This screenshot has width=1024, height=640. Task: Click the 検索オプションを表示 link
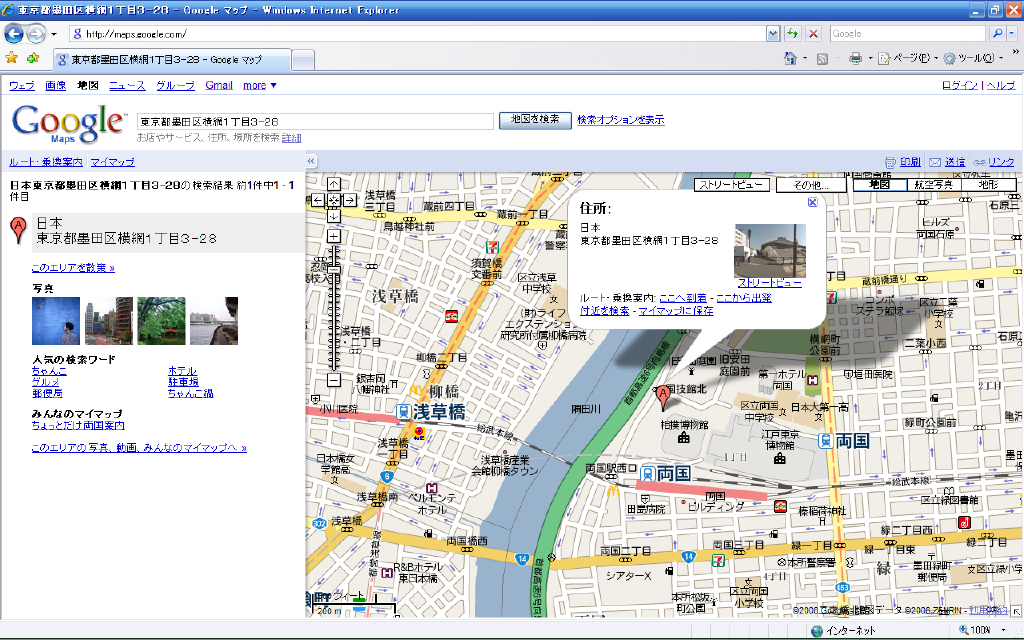pos(620,120)
